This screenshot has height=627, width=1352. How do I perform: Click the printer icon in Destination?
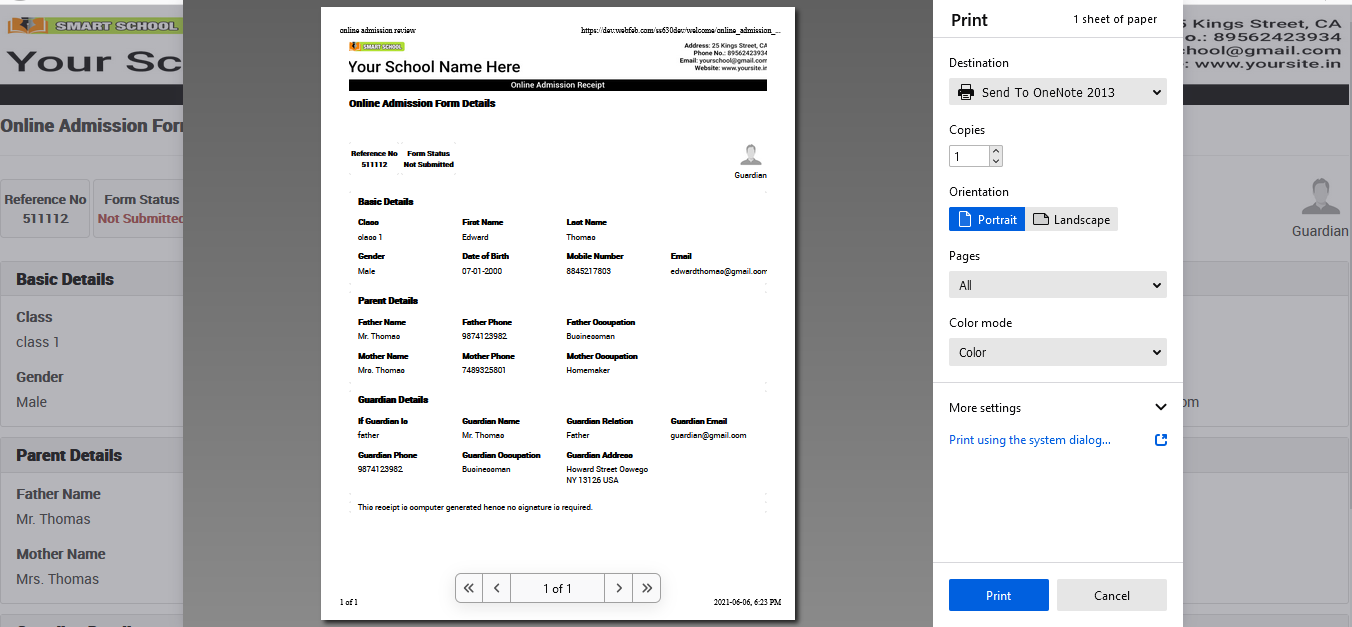tap(966, 92)
